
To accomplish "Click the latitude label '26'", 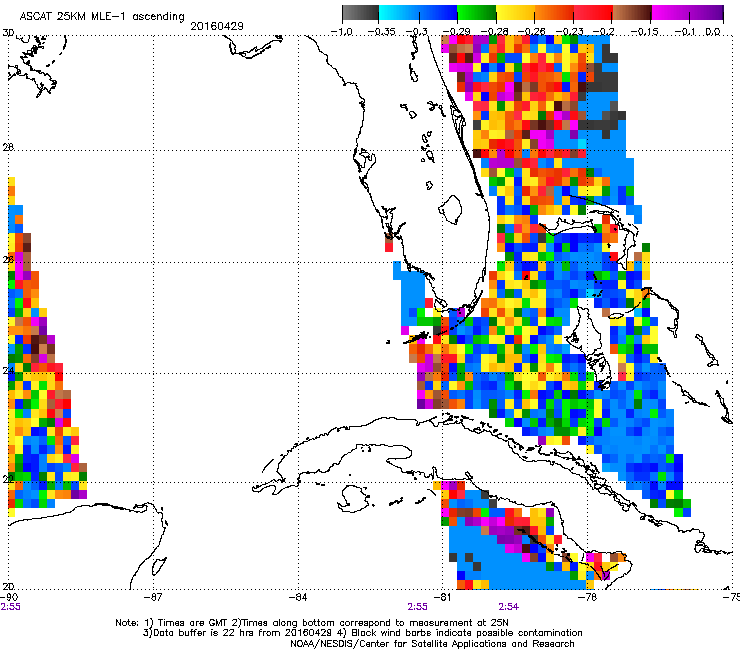I will (8, 260).
